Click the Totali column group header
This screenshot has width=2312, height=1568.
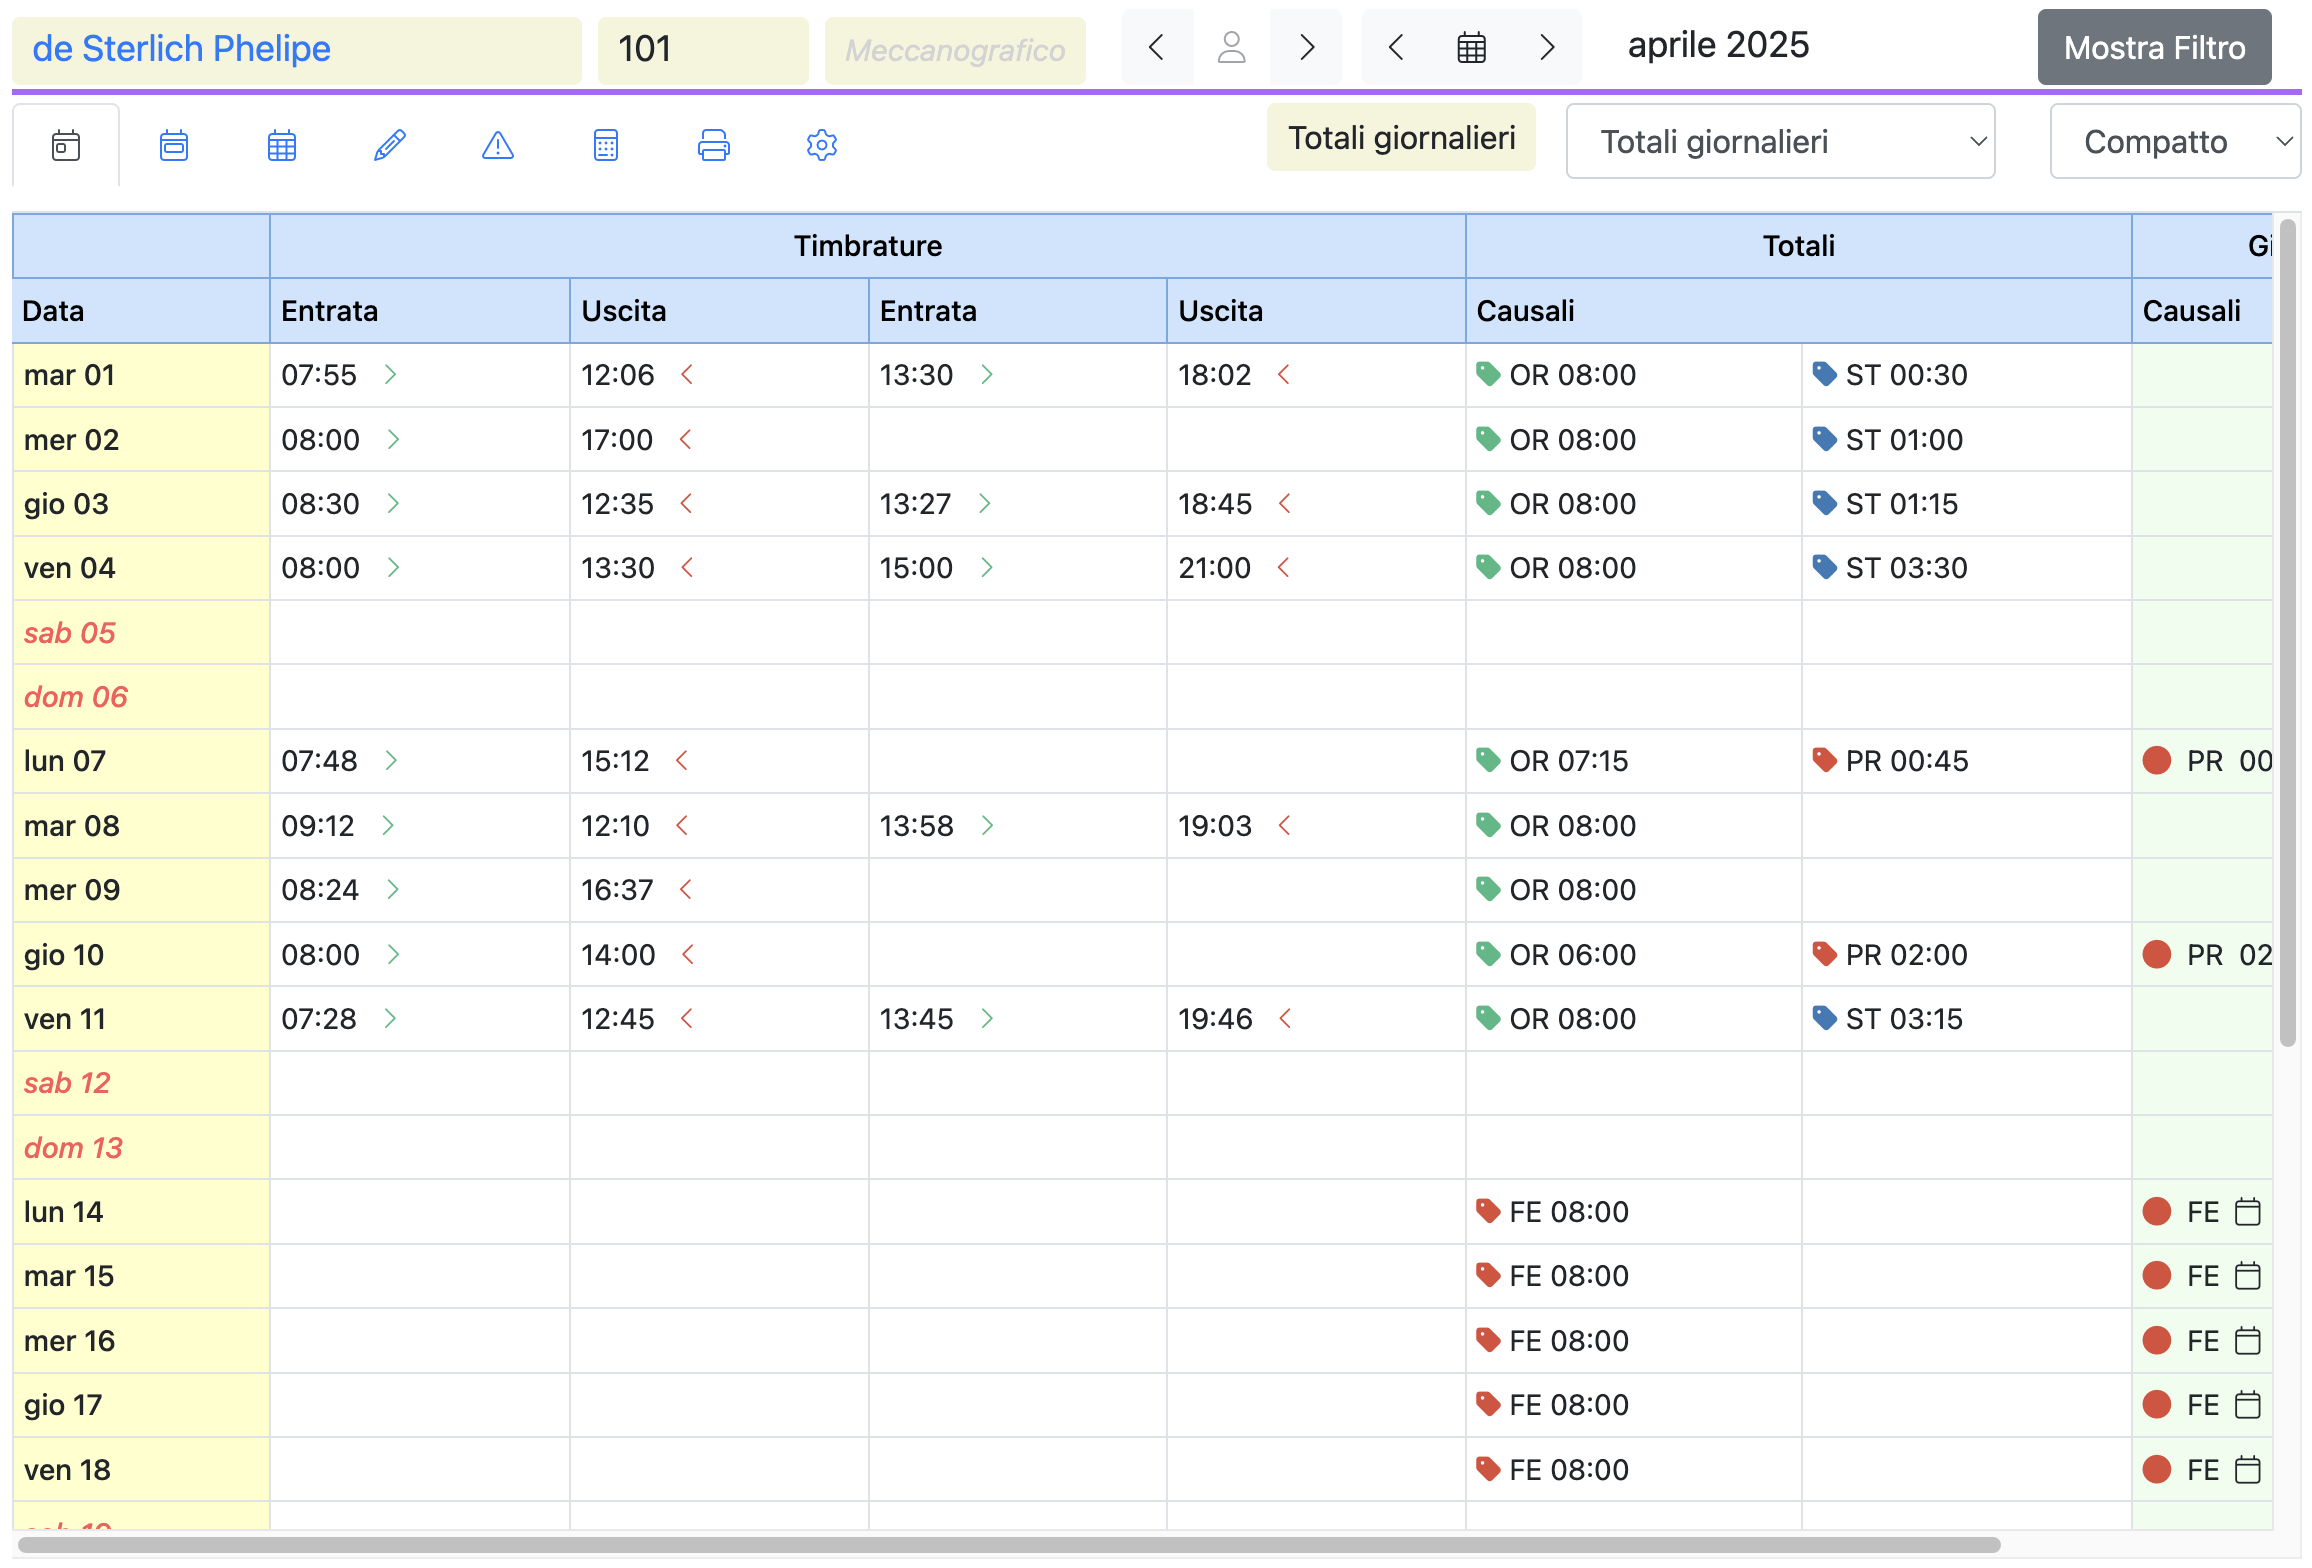(1798, 246)
